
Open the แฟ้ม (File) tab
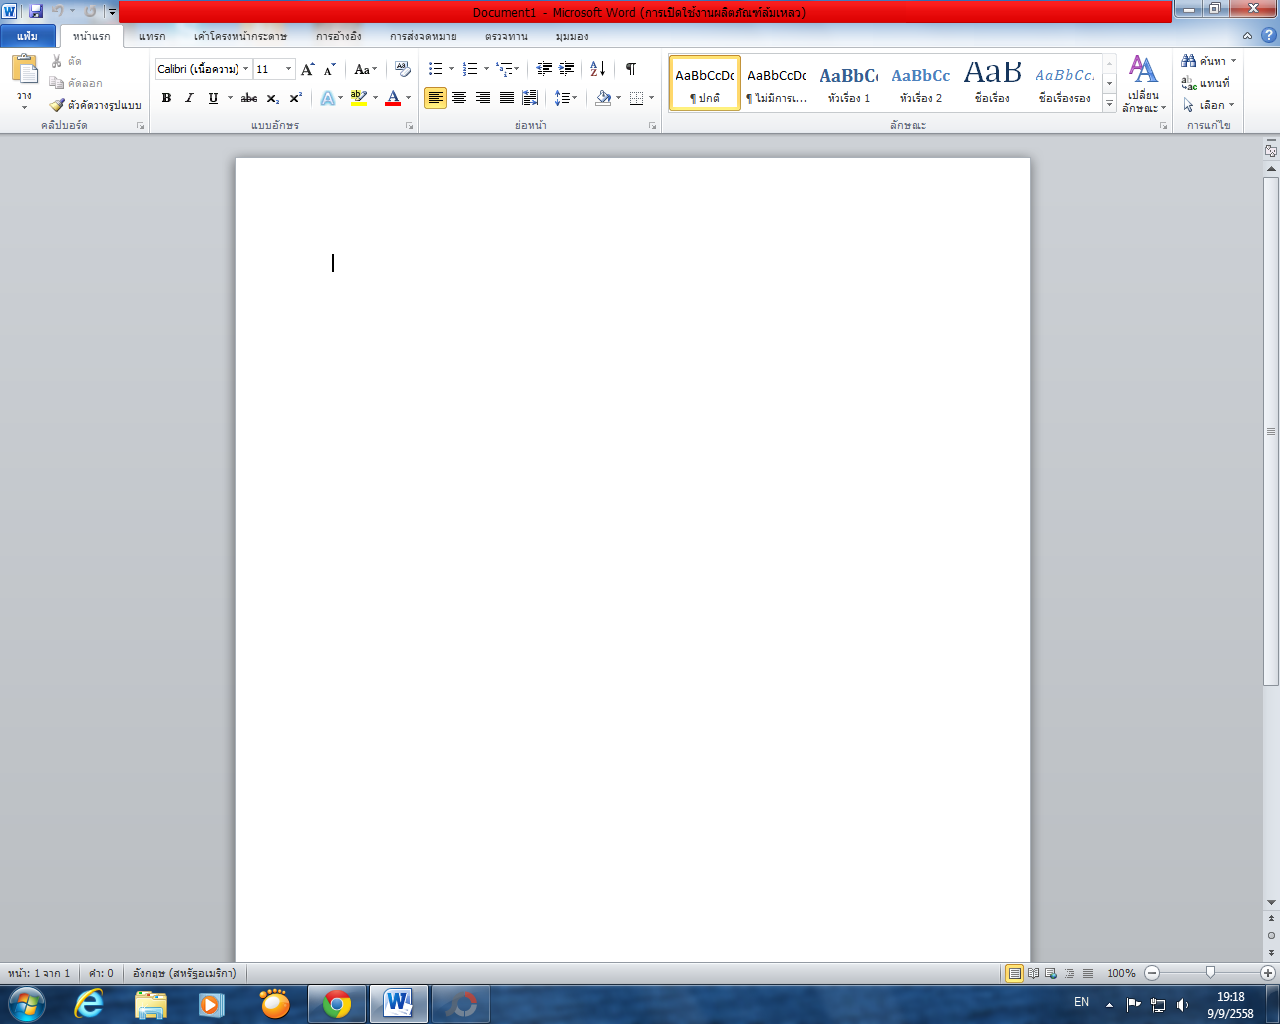pyautogui.click(x=28, y=36)
